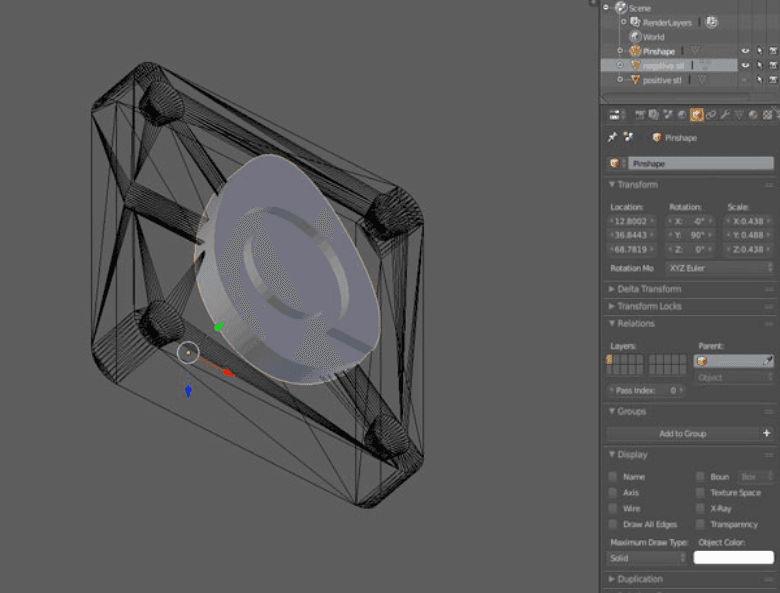Select World in the outliner tree
Screen dimensions: 780x593
[x=653, y=37]
